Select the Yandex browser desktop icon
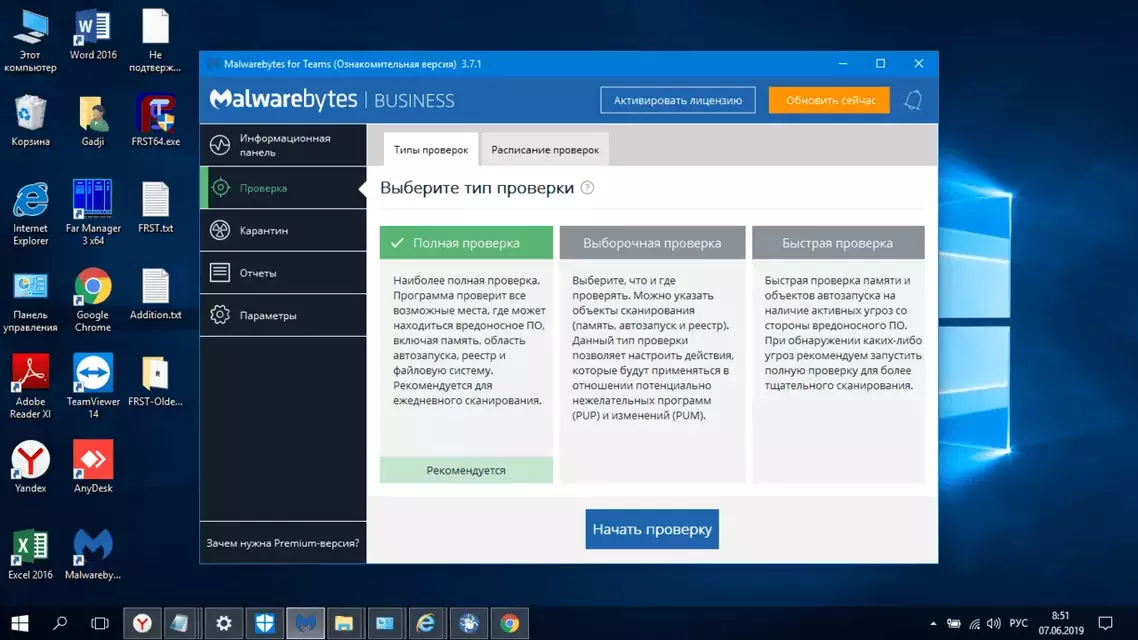This screenshot has width=1138, height=640. pos(30,467)
